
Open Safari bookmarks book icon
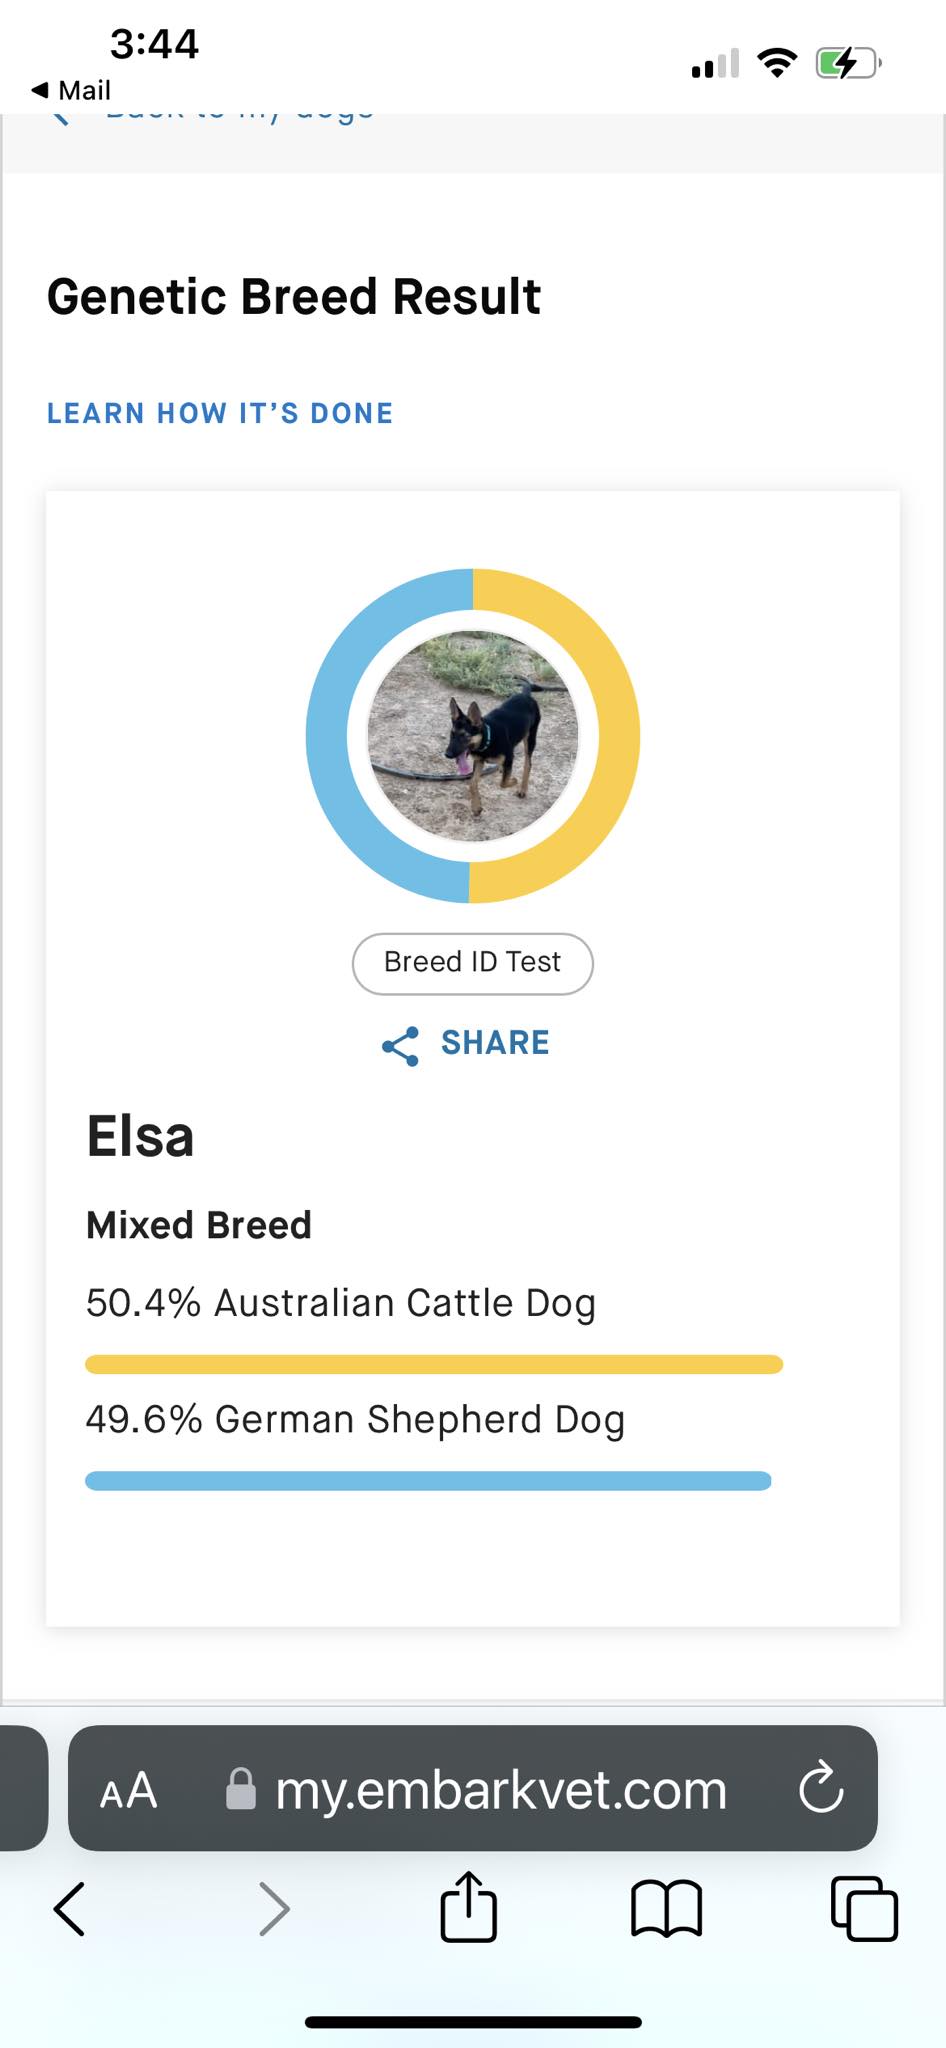coord(666,1908)
